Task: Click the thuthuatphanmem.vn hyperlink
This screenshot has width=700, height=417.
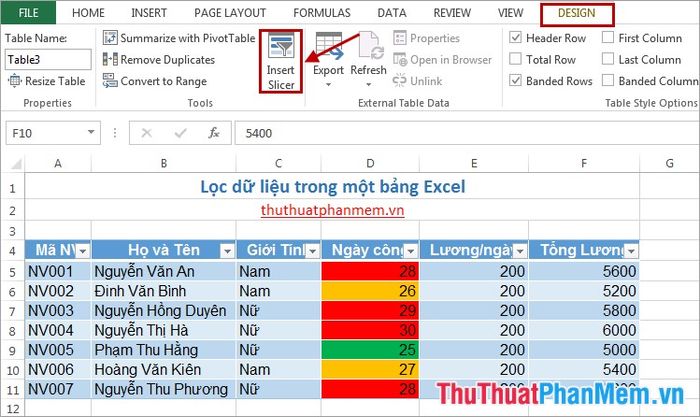Action: (x=333, y=210)
